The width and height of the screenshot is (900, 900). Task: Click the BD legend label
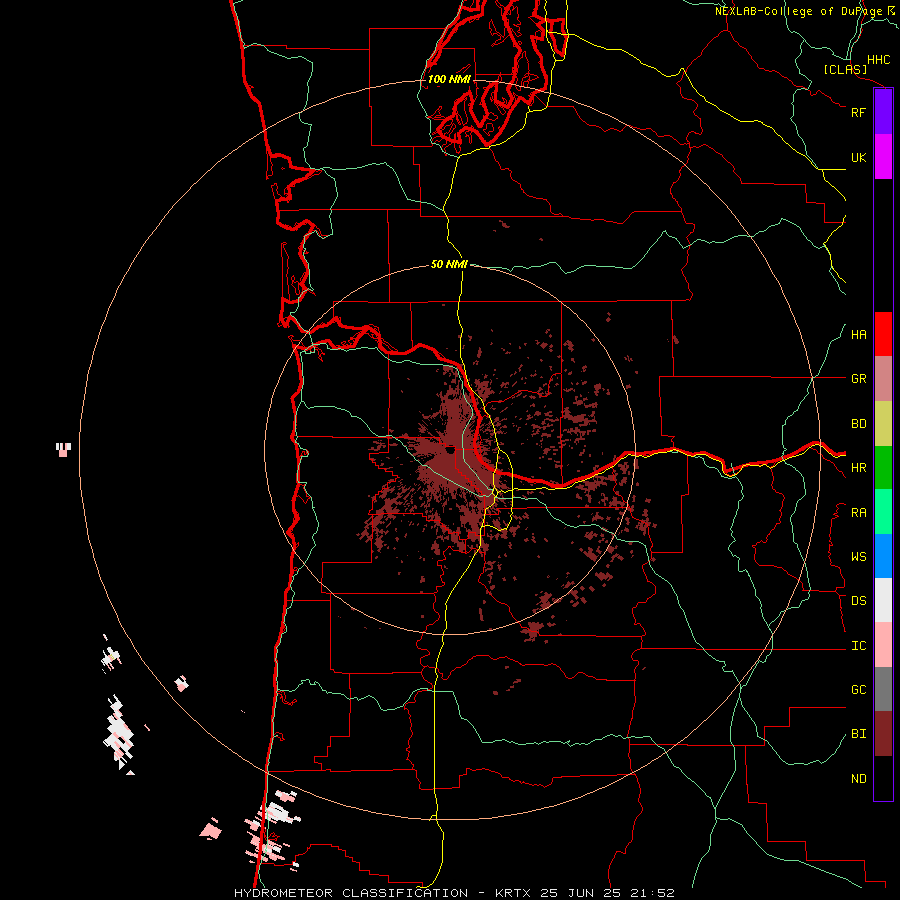(x=858, y=424)
